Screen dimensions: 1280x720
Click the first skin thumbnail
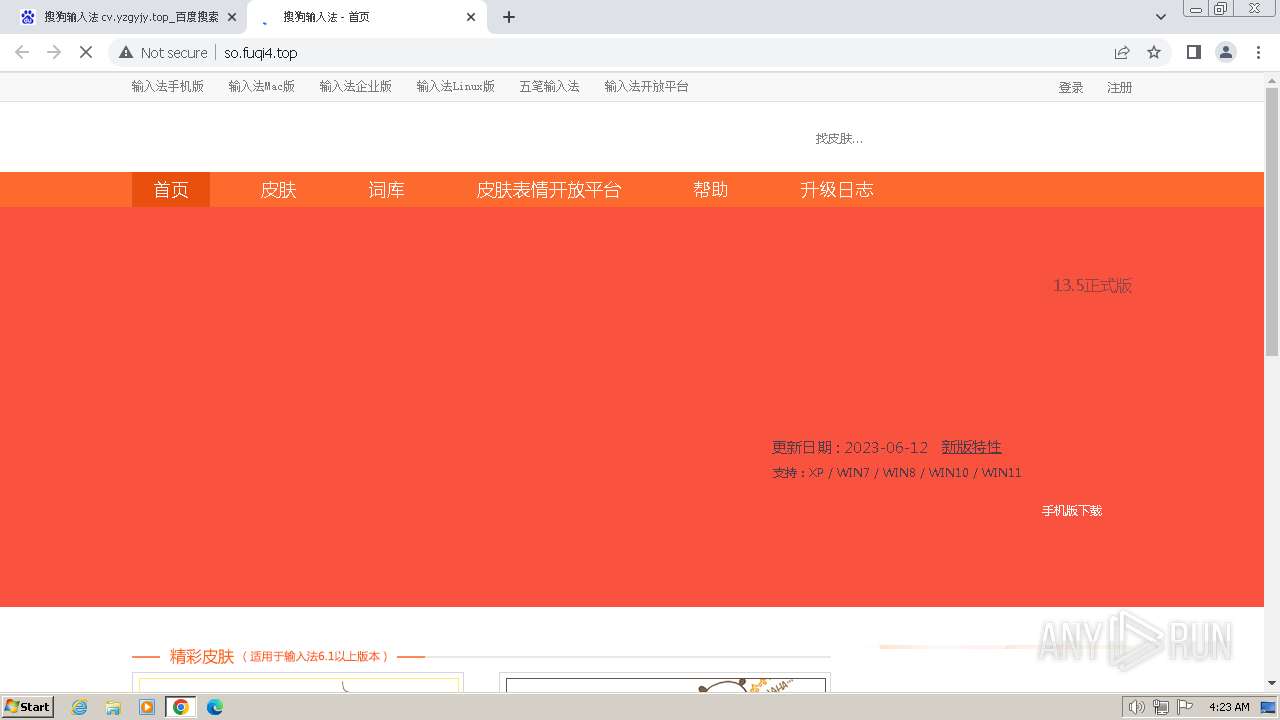click(298, 683)
